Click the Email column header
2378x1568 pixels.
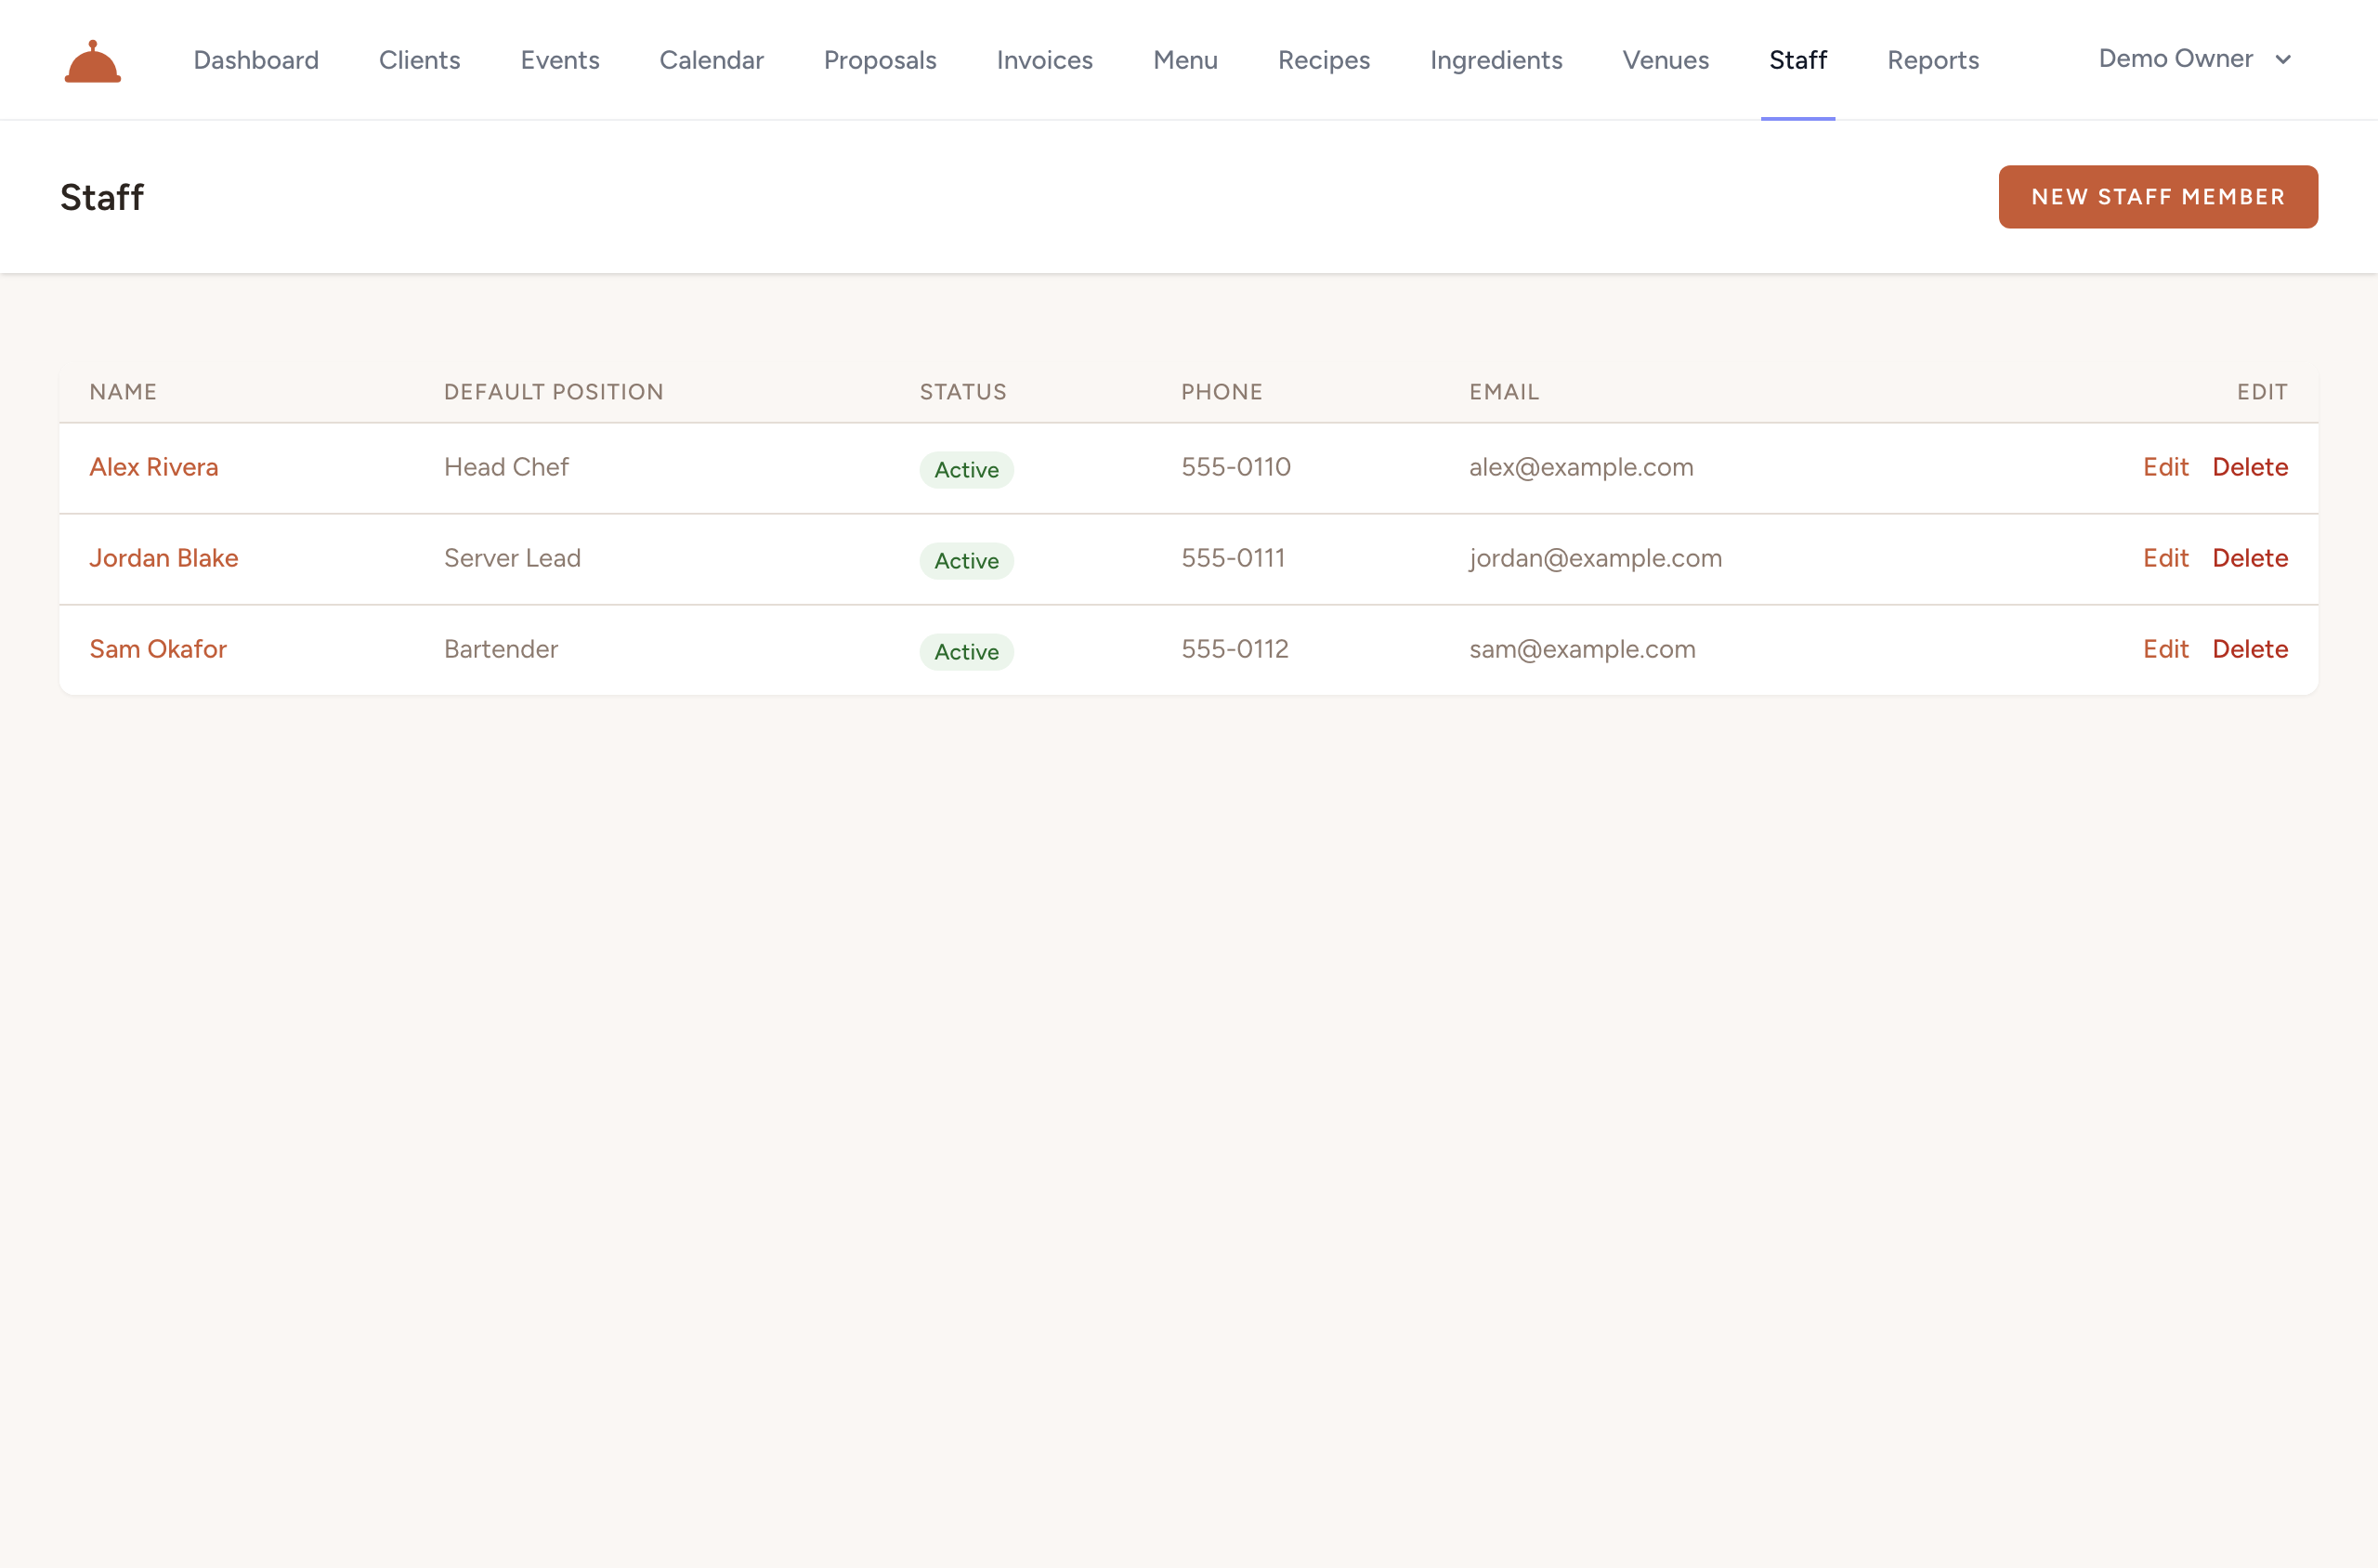(1504, 392)
